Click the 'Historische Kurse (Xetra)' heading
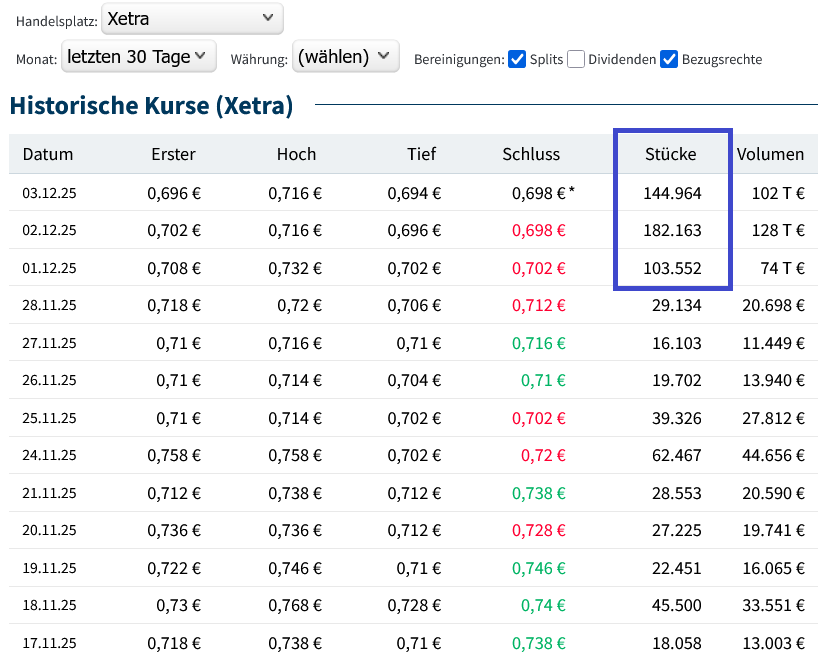This screenshot has width=827, height=660. pyautogui.click(x=151, y=106)
